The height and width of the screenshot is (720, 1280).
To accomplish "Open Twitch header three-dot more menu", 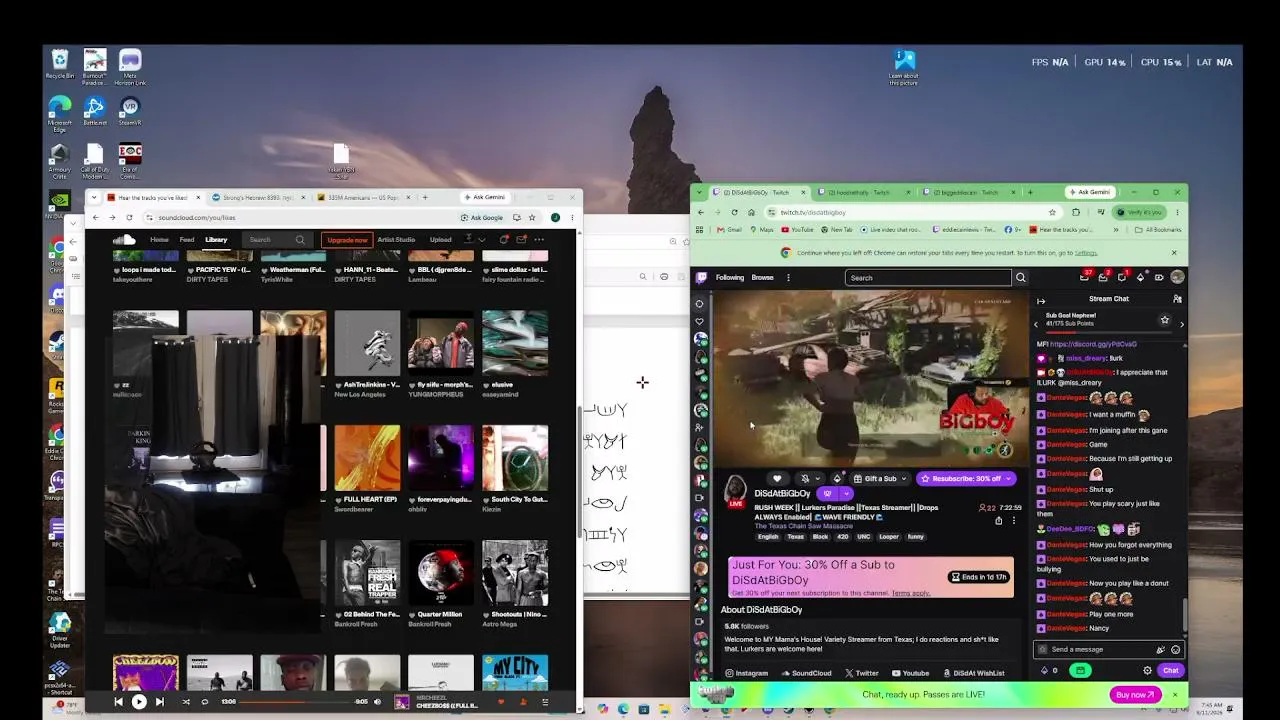I will 788,278.
